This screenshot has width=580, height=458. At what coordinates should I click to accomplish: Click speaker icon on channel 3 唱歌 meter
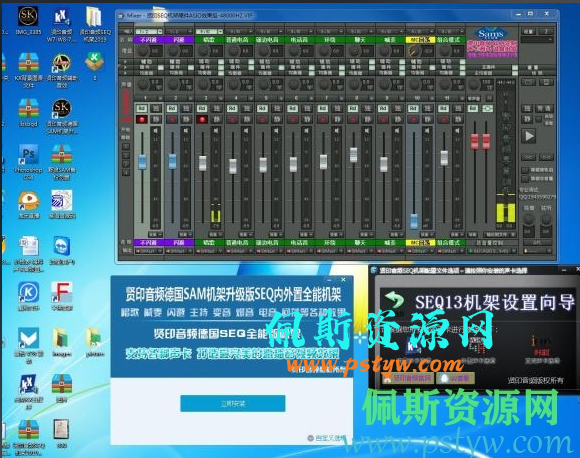pos(216,131)
